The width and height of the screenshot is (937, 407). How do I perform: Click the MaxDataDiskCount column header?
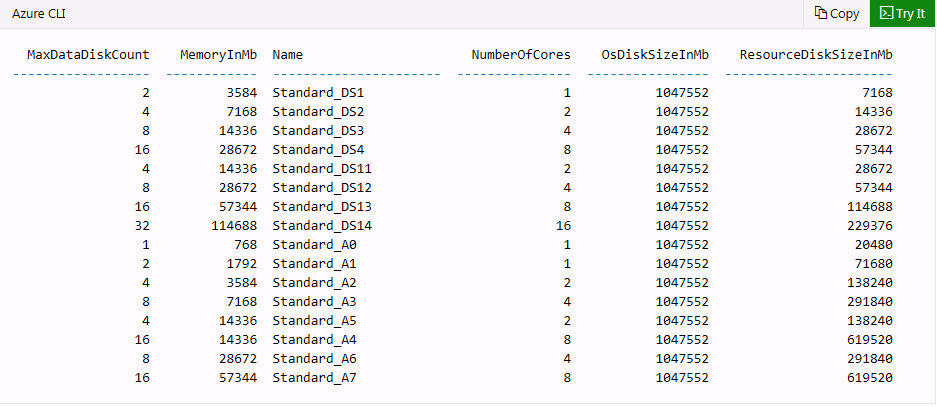88,54
